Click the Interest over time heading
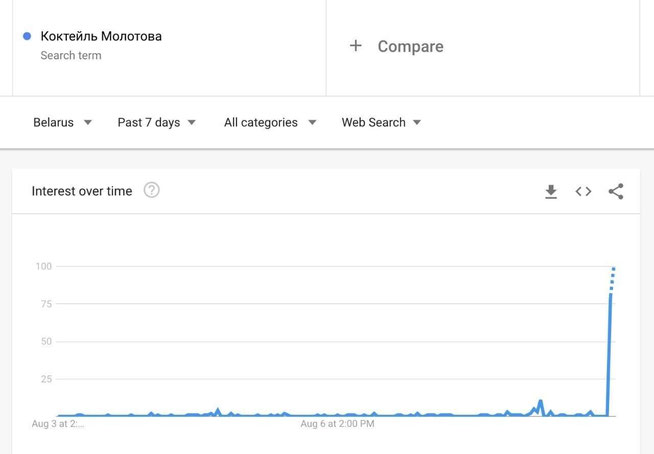654x454 pixels. 82,191
